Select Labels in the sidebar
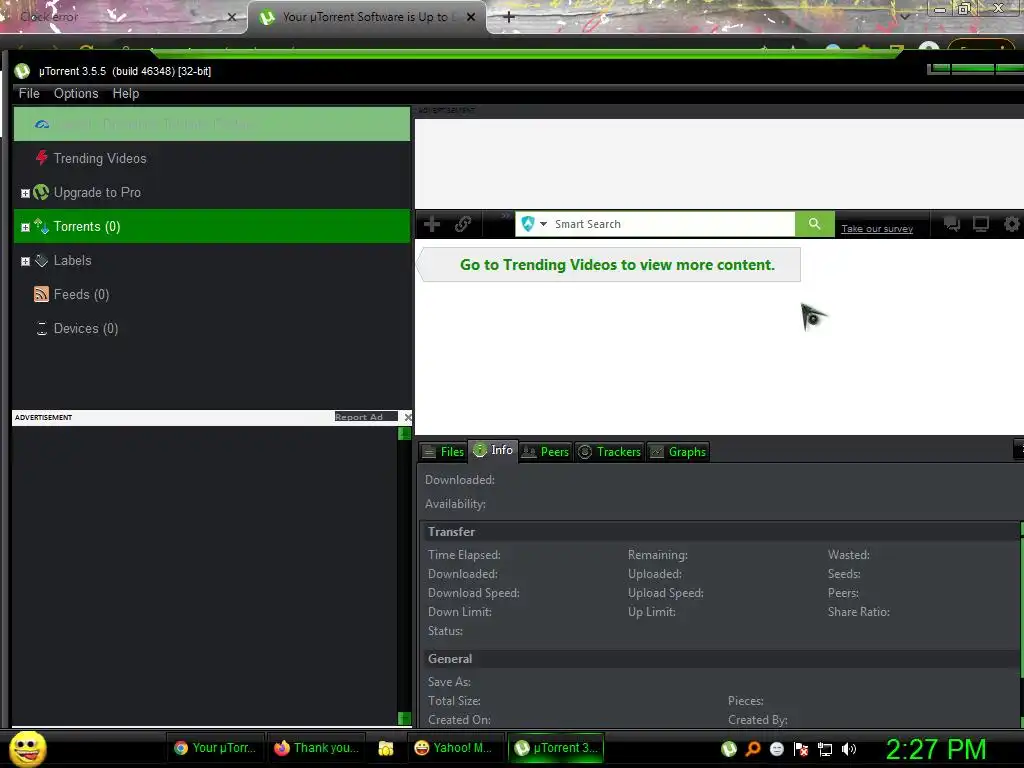 pos(212,260)
